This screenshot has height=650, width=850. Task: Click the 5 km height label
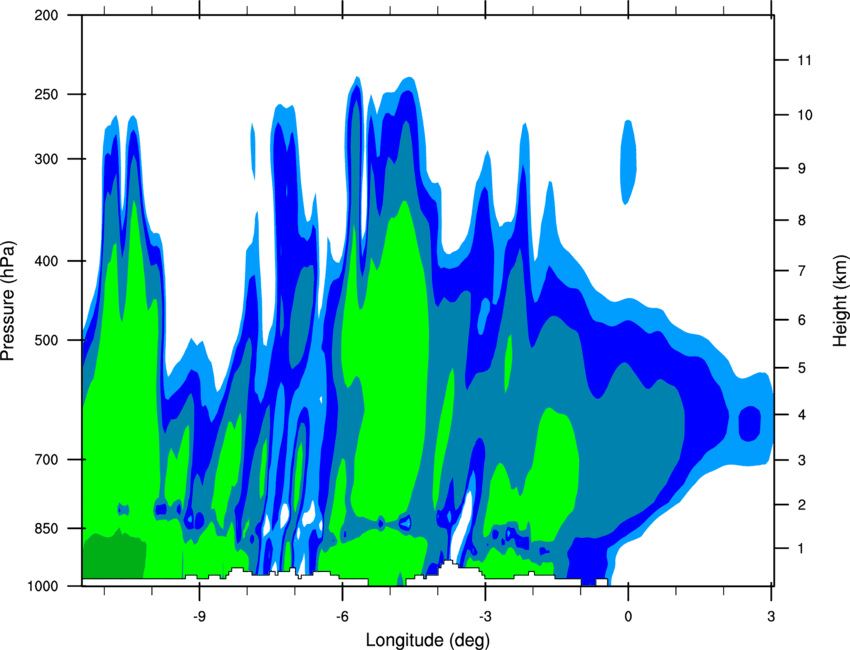point(802,368)
